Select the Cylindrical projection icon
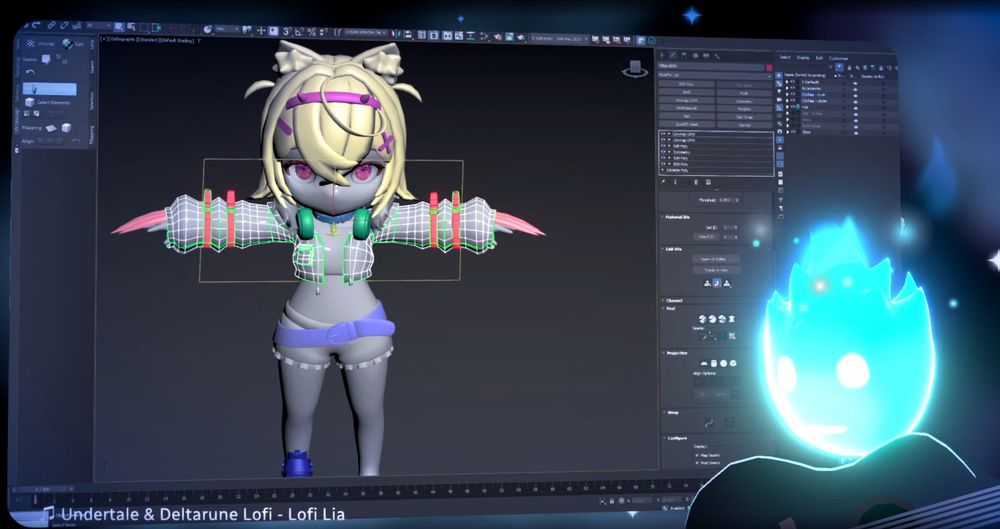 [714, 363]
